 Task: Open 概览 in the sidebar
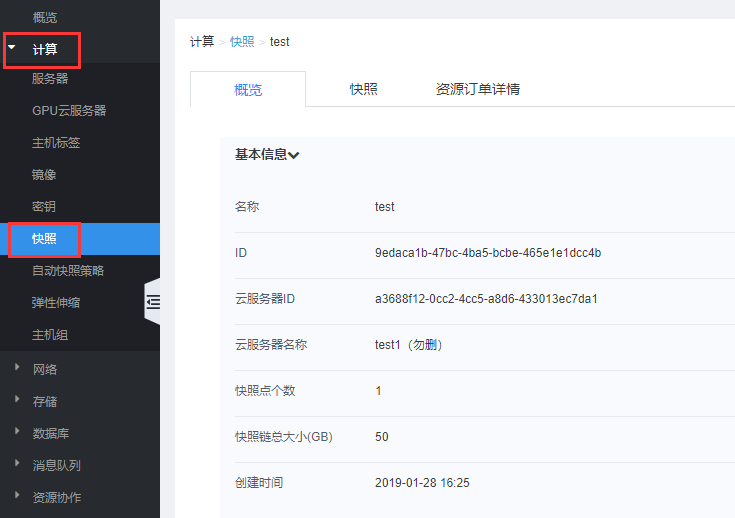[45, 18]
